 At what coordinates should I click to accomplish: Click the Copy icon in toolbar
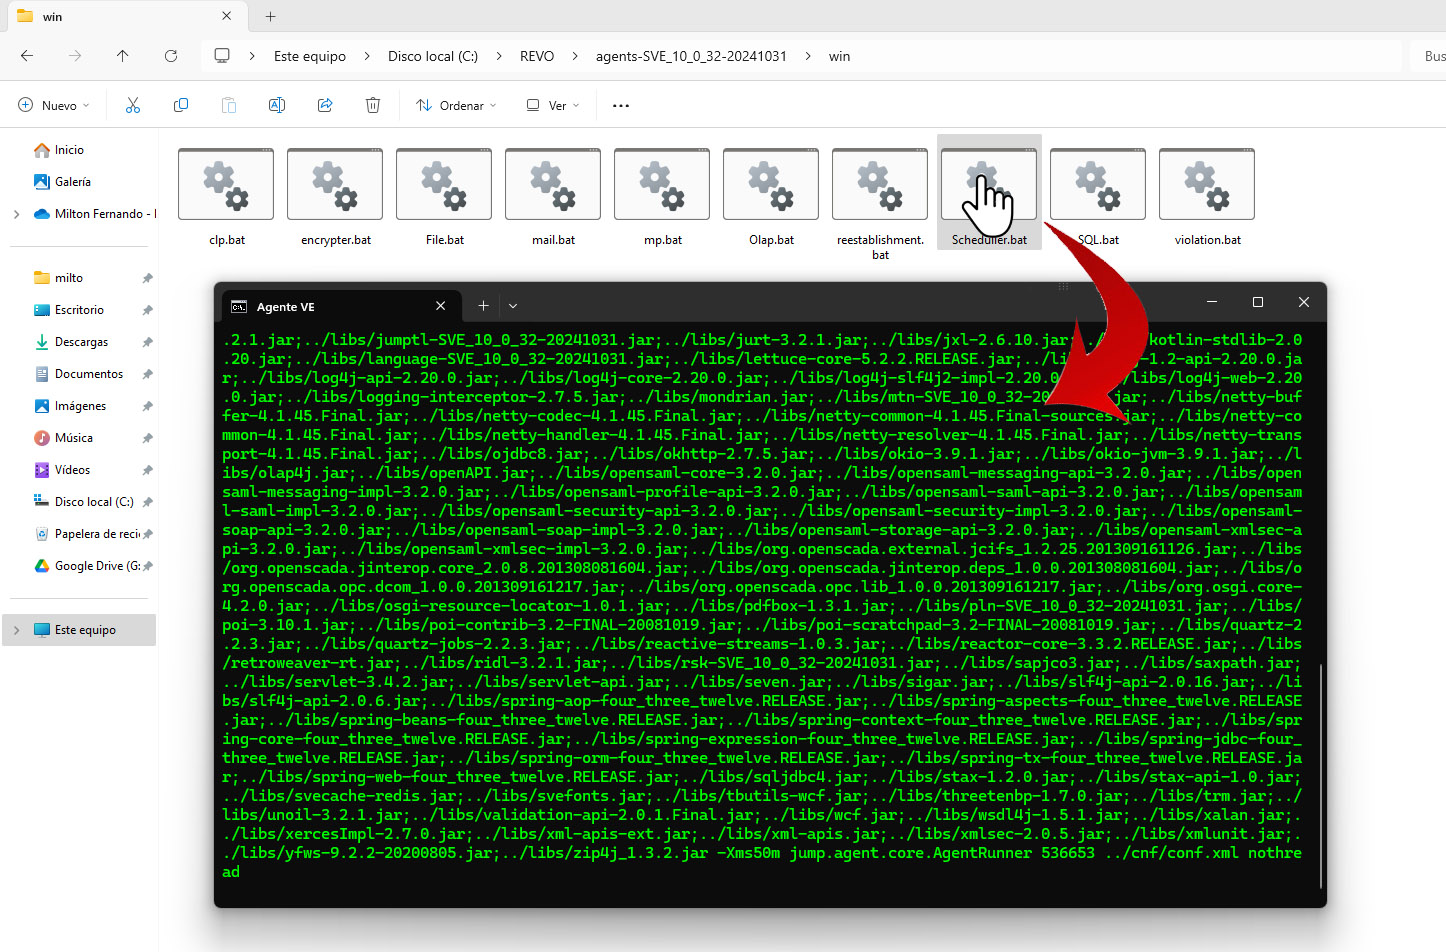coord(181,105)
